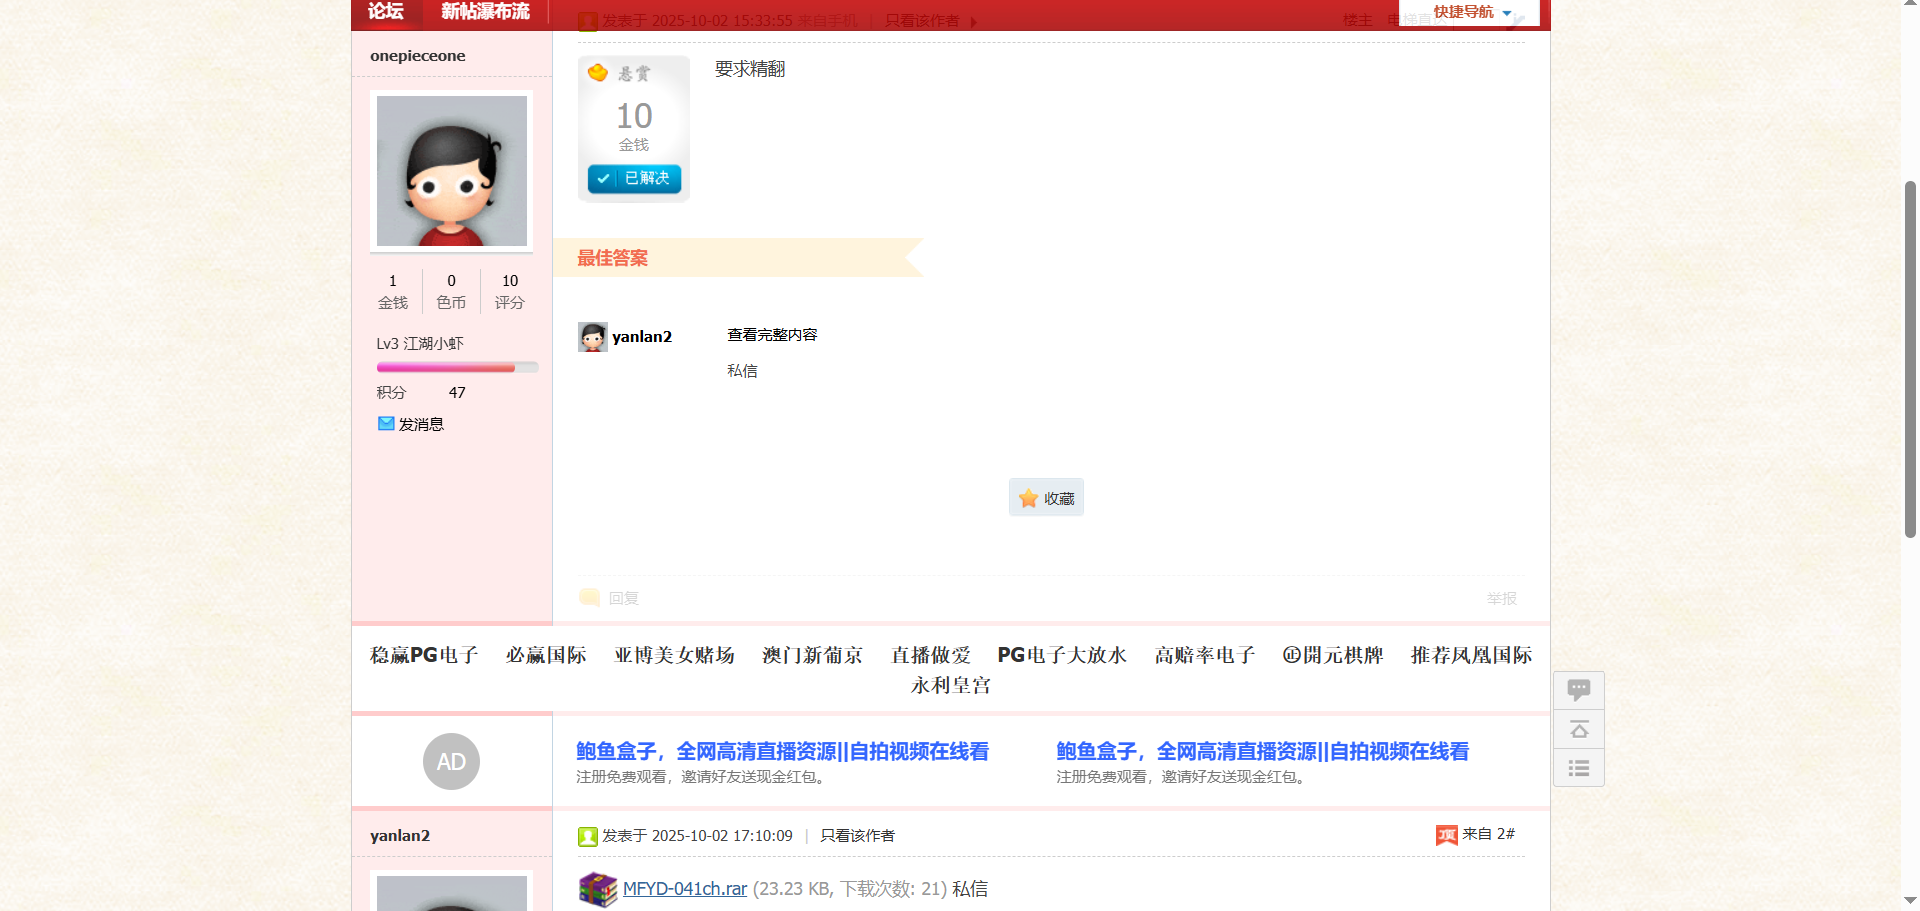Click the 举报 report link

click(x=1501, y=598)
